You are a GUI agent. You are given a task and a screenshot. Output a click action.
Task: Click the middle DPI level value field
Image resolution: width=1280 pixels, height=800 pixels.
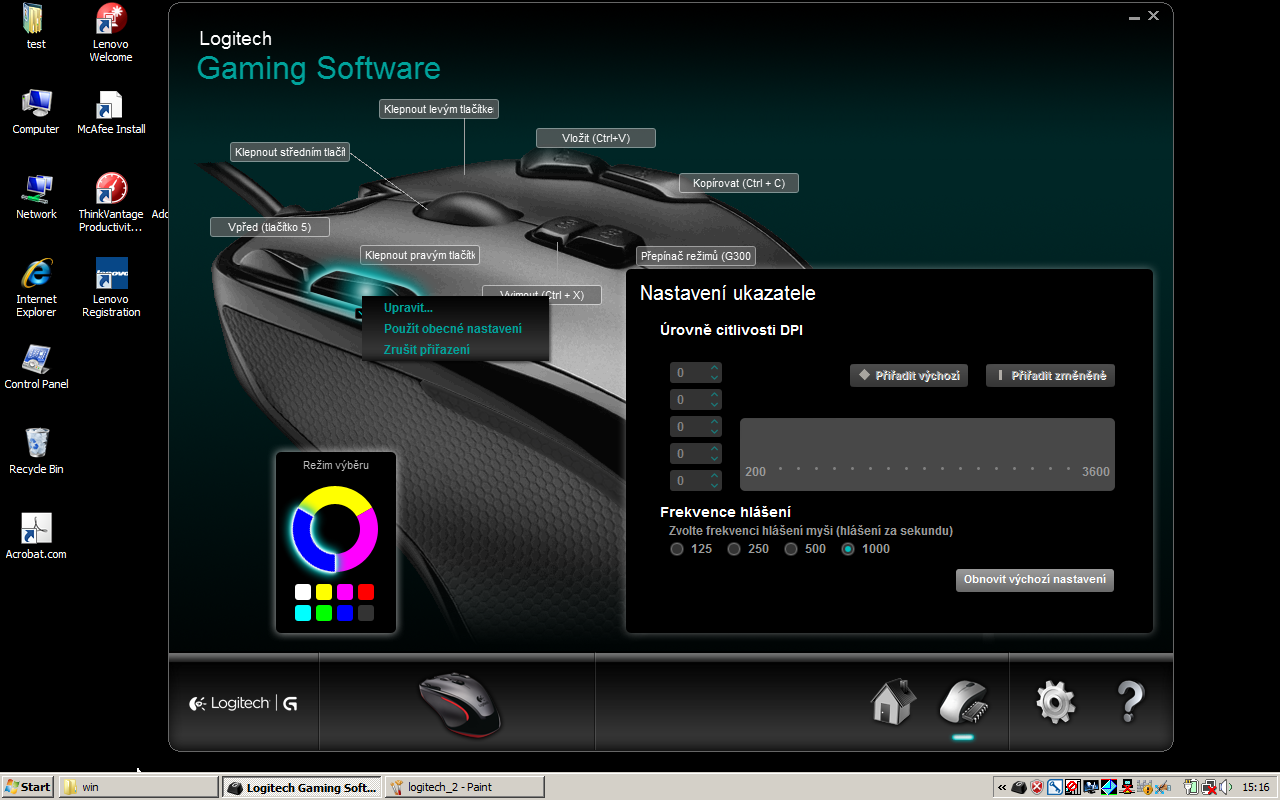[x=696, y=427]
